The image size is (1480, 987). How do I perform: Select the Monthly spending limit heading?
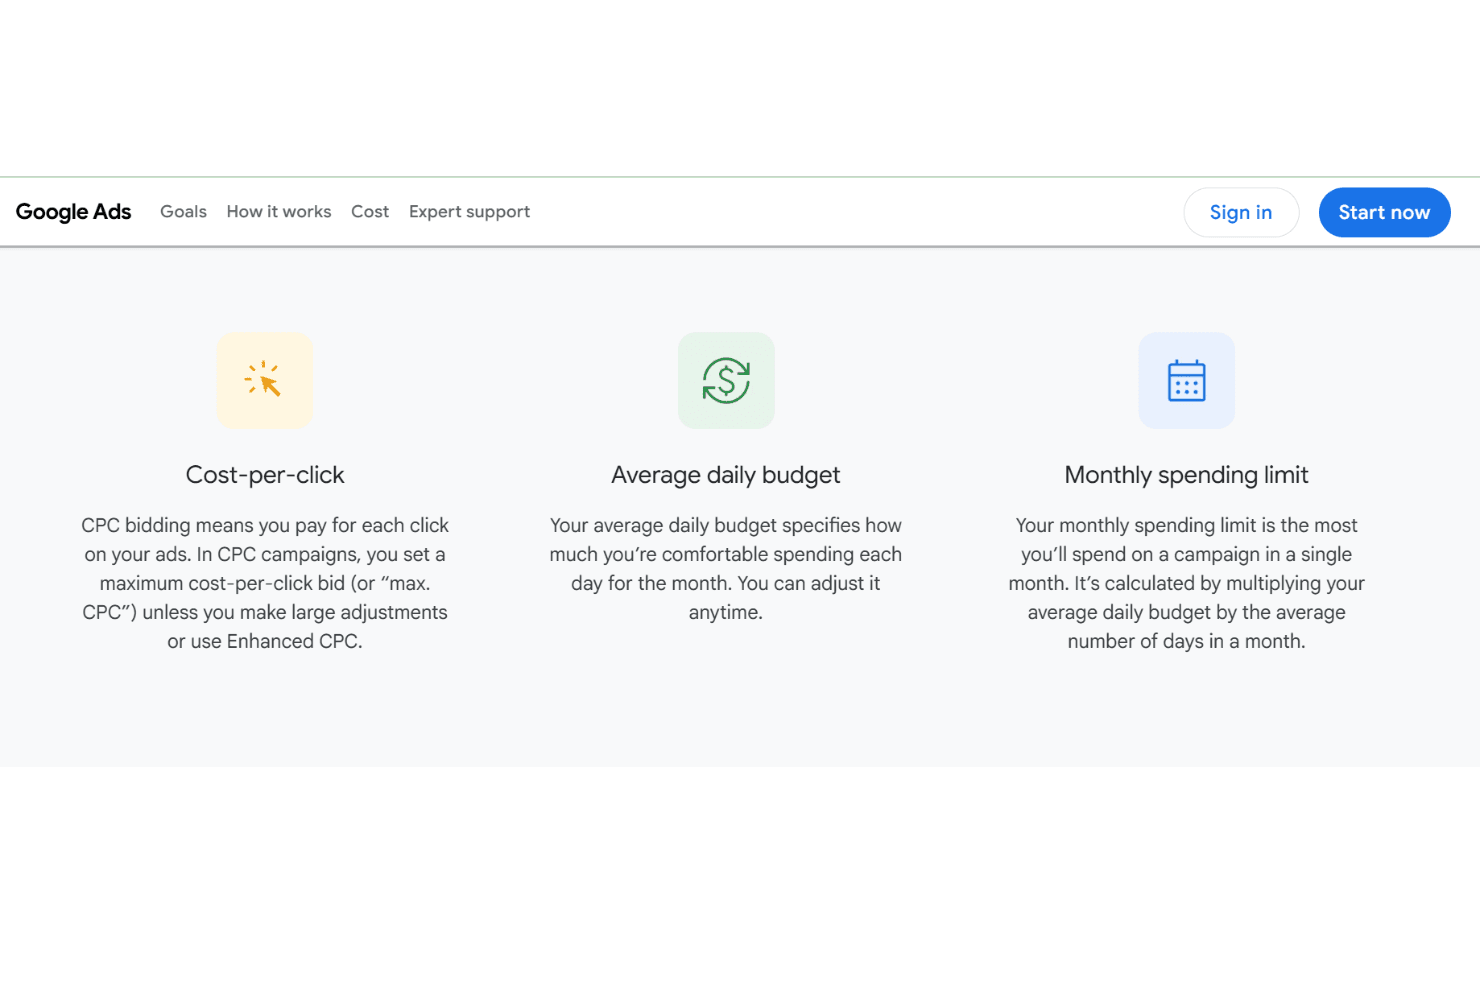[1187, 475]
